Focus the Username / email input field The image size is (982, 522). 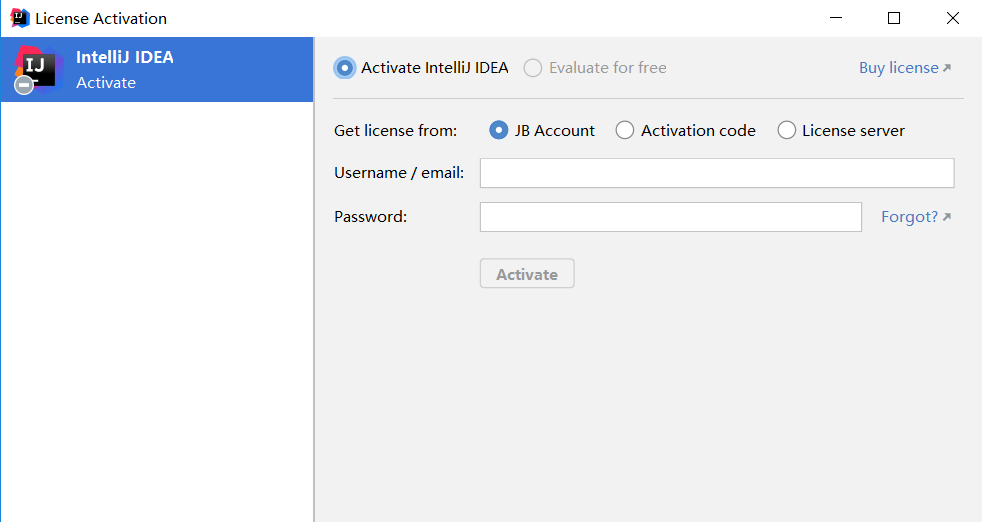click(x=717, y=173)
